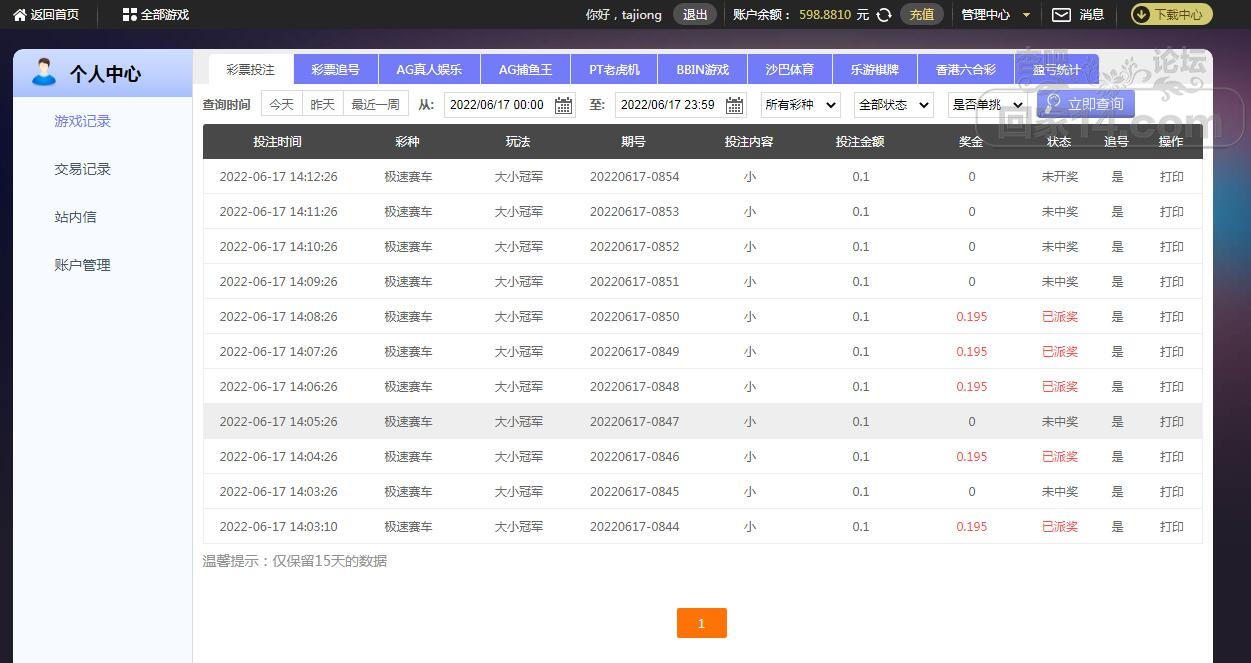This screenshot has width=1251, height=663.
Task: Open the end date calendar icon
Action: click(734, 105)
